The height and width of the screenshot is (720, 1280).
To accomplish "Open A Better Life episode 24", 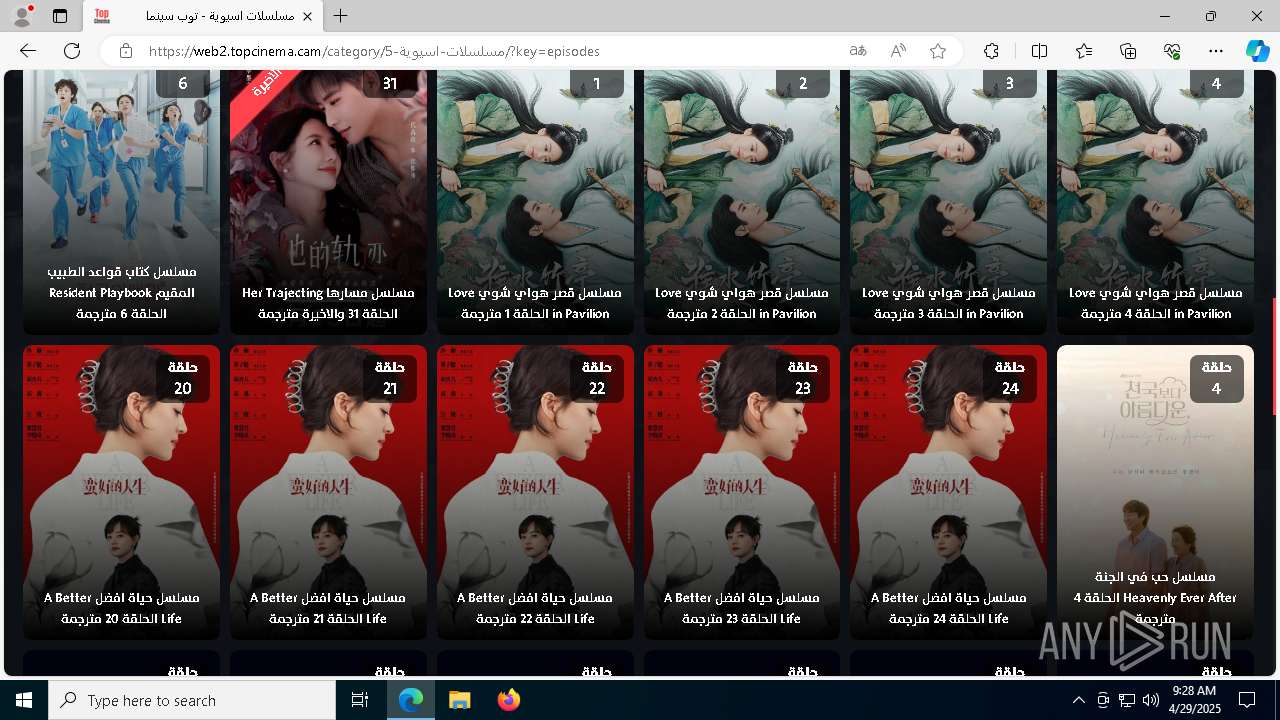I will (x=948, y=492).
